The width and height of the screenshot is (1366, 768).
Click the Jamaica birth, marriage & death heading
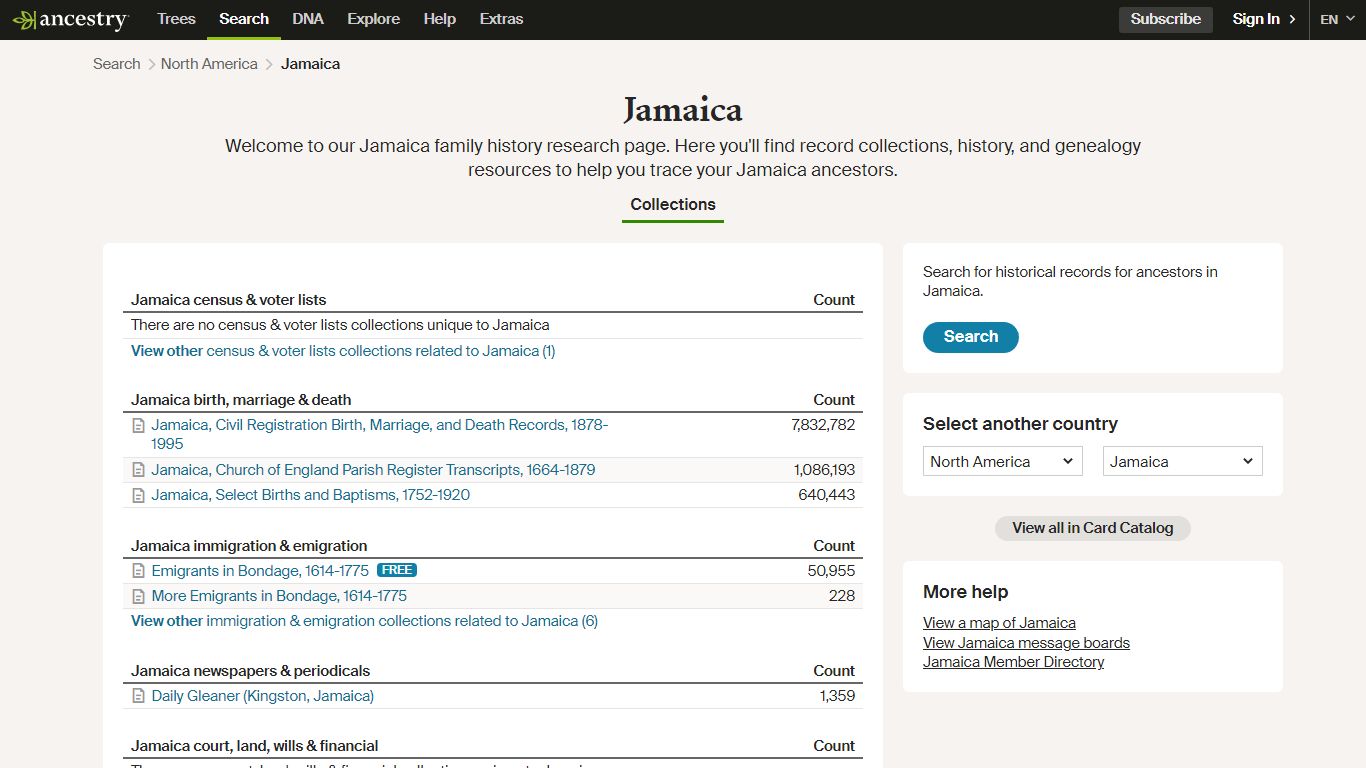(x=241, y=400)
